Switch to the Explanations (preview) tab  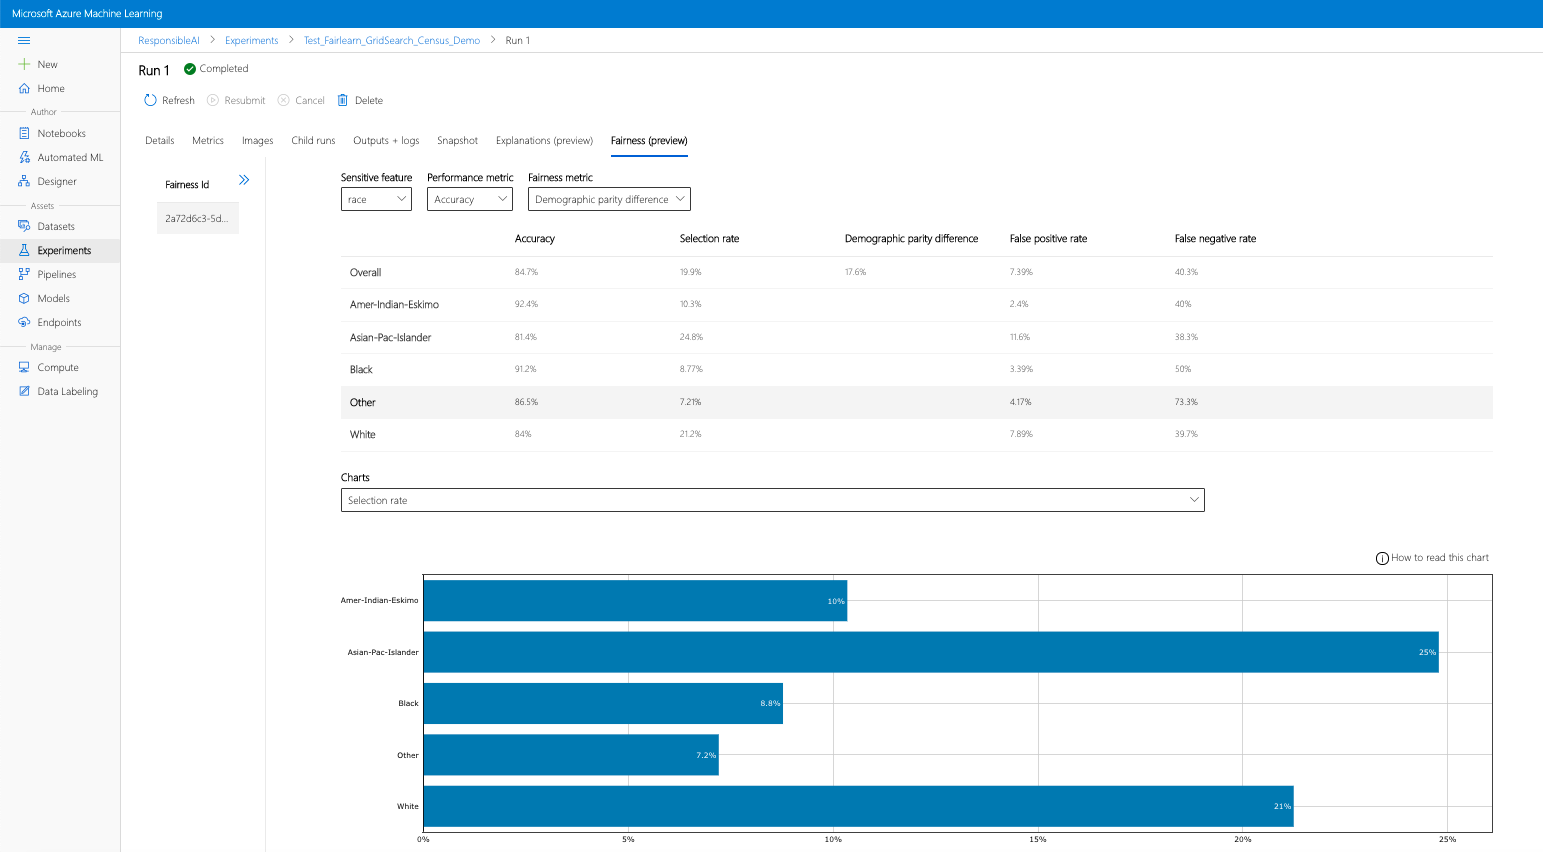pos(544,140)
